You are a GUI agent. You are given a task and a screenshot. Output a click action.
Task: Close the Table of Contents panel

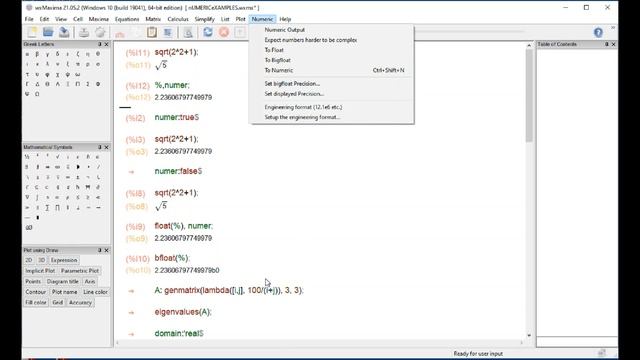(613, 44)
